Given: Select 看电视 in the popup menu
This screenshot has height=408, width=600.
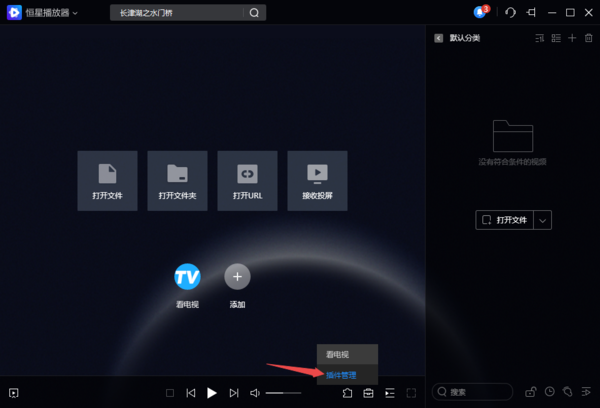Looking at the screenshot, I should pyautogui.click(x=347, y=354).
